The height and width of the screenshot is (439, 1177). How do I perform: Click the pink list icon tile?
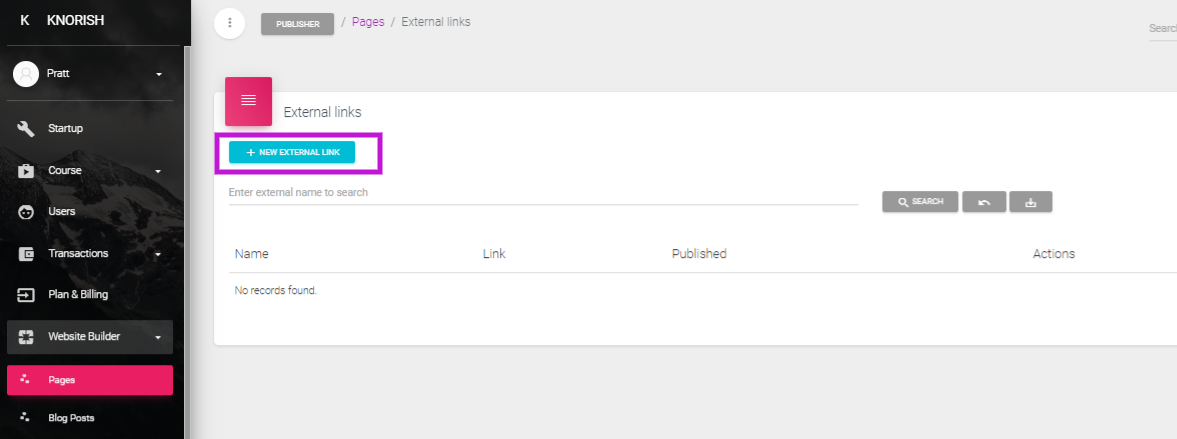[248, 101]
